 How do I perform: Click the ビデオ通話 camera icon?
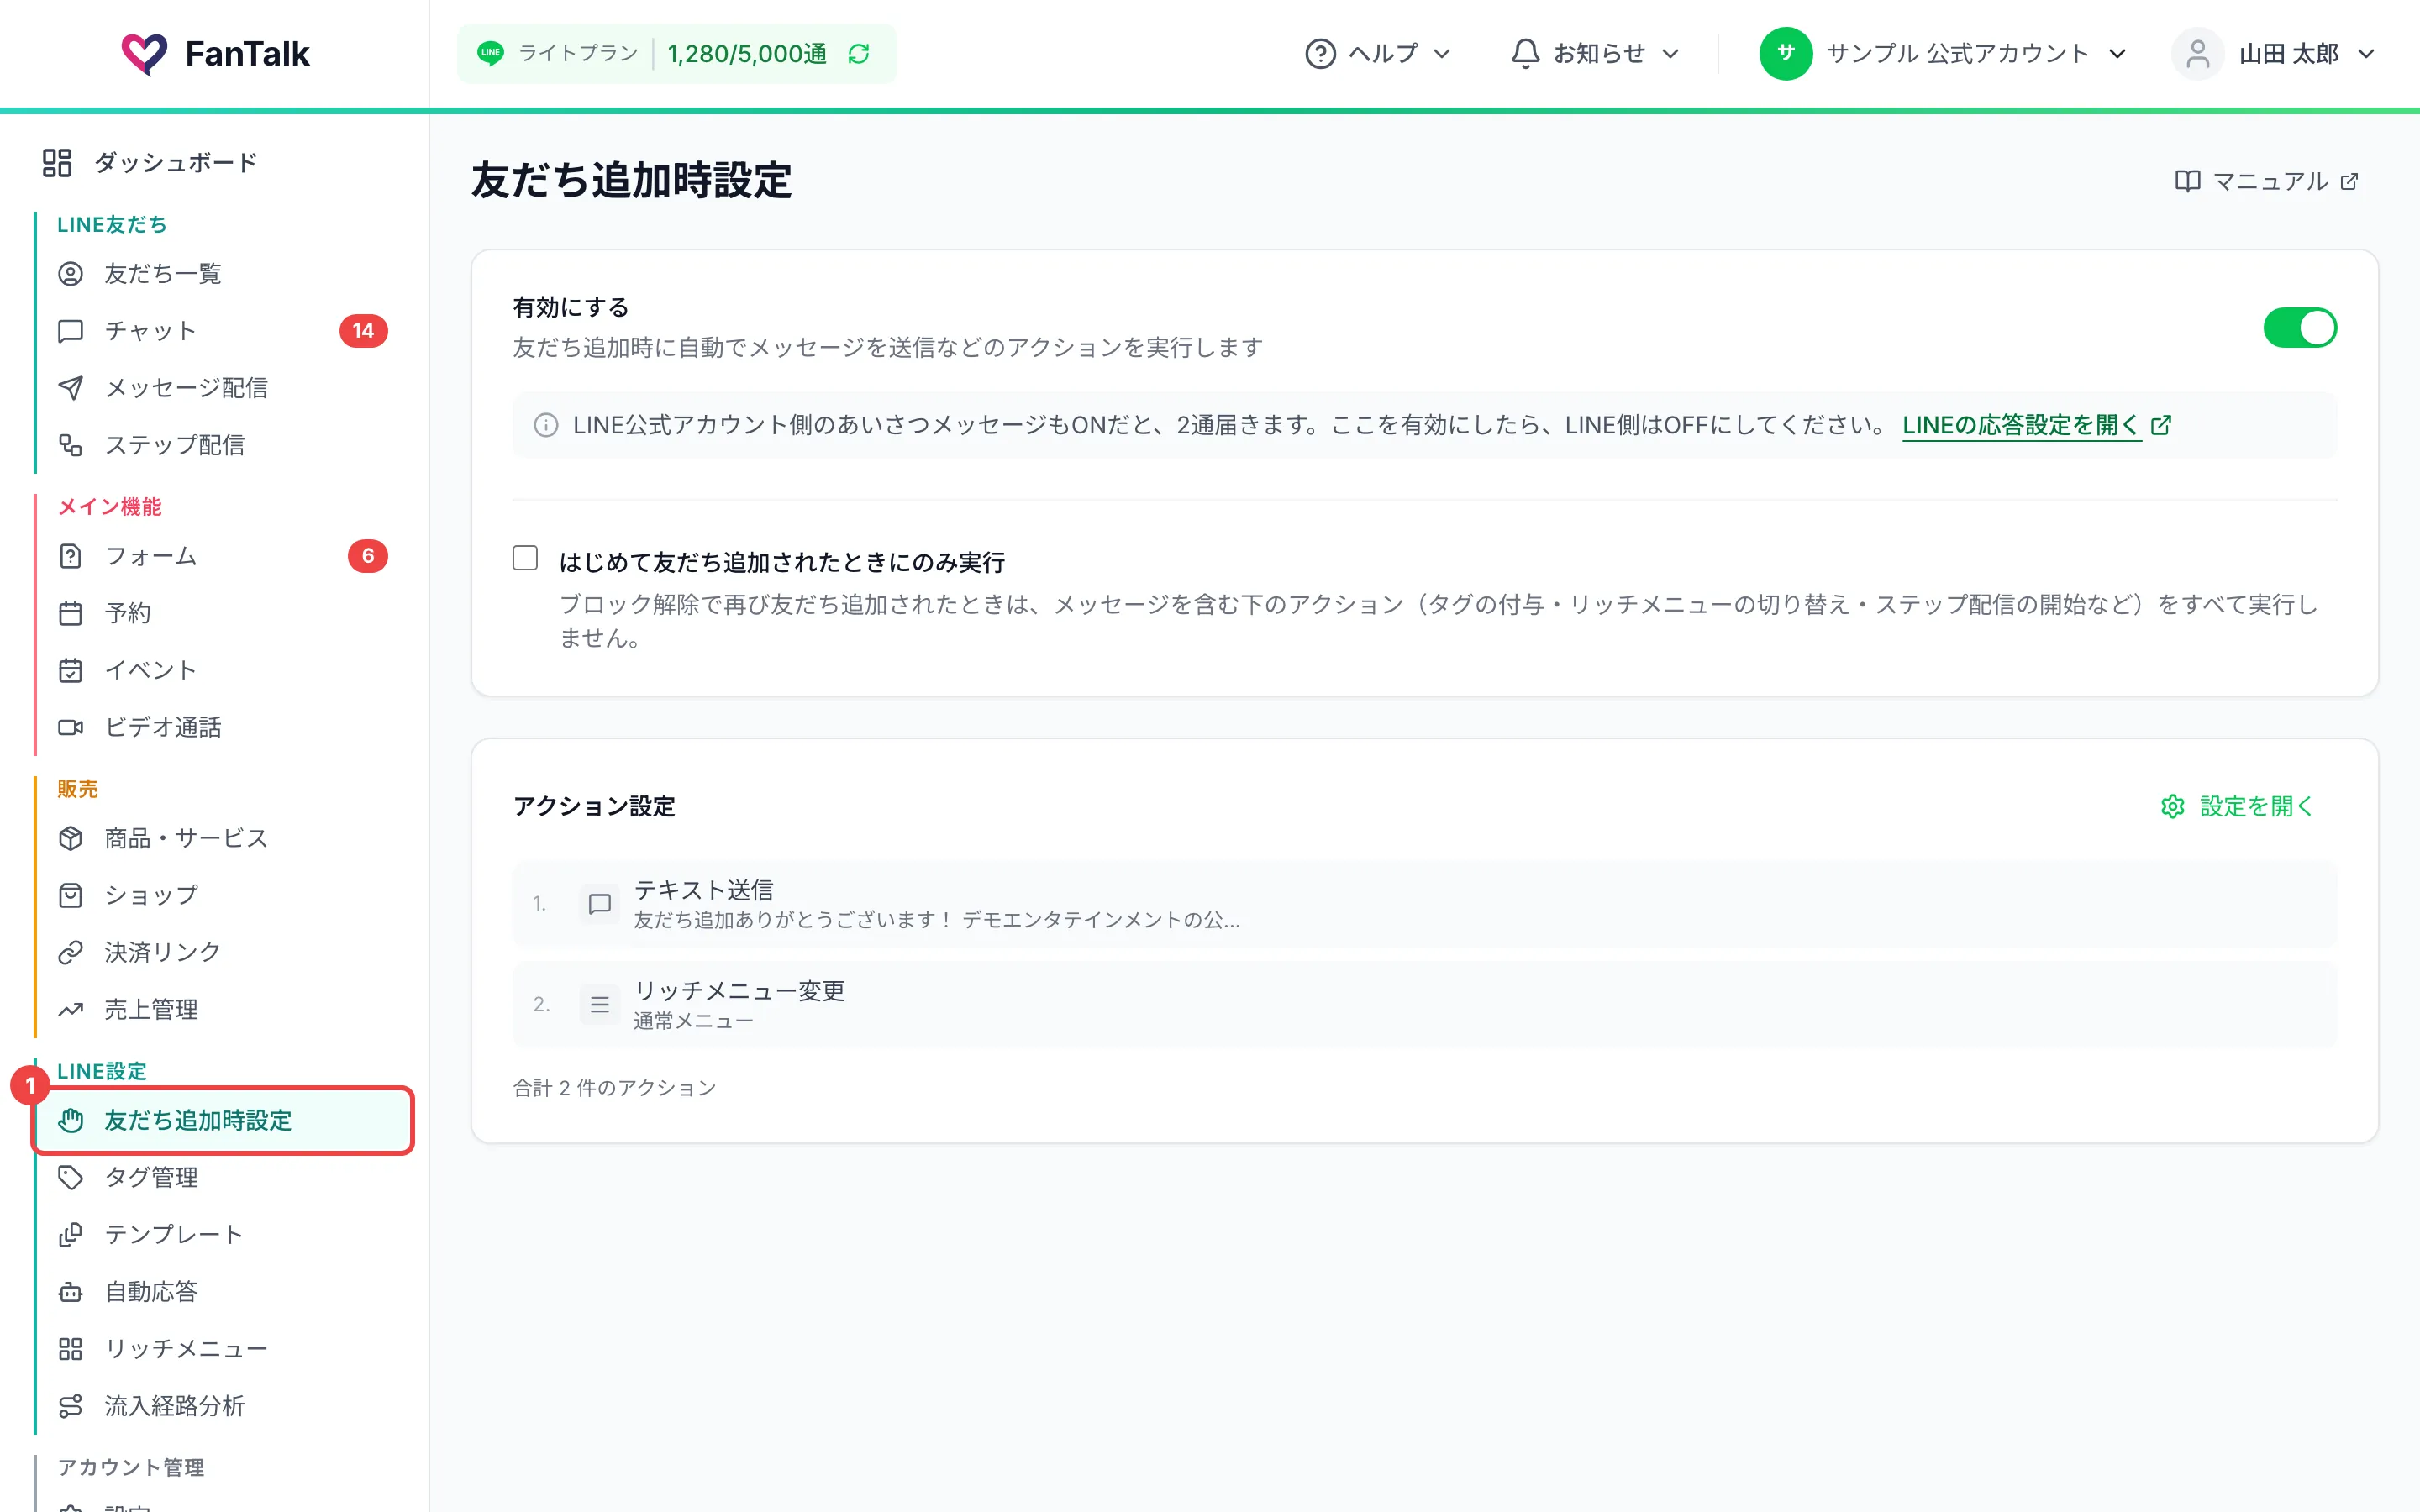(x=70, y=727)
